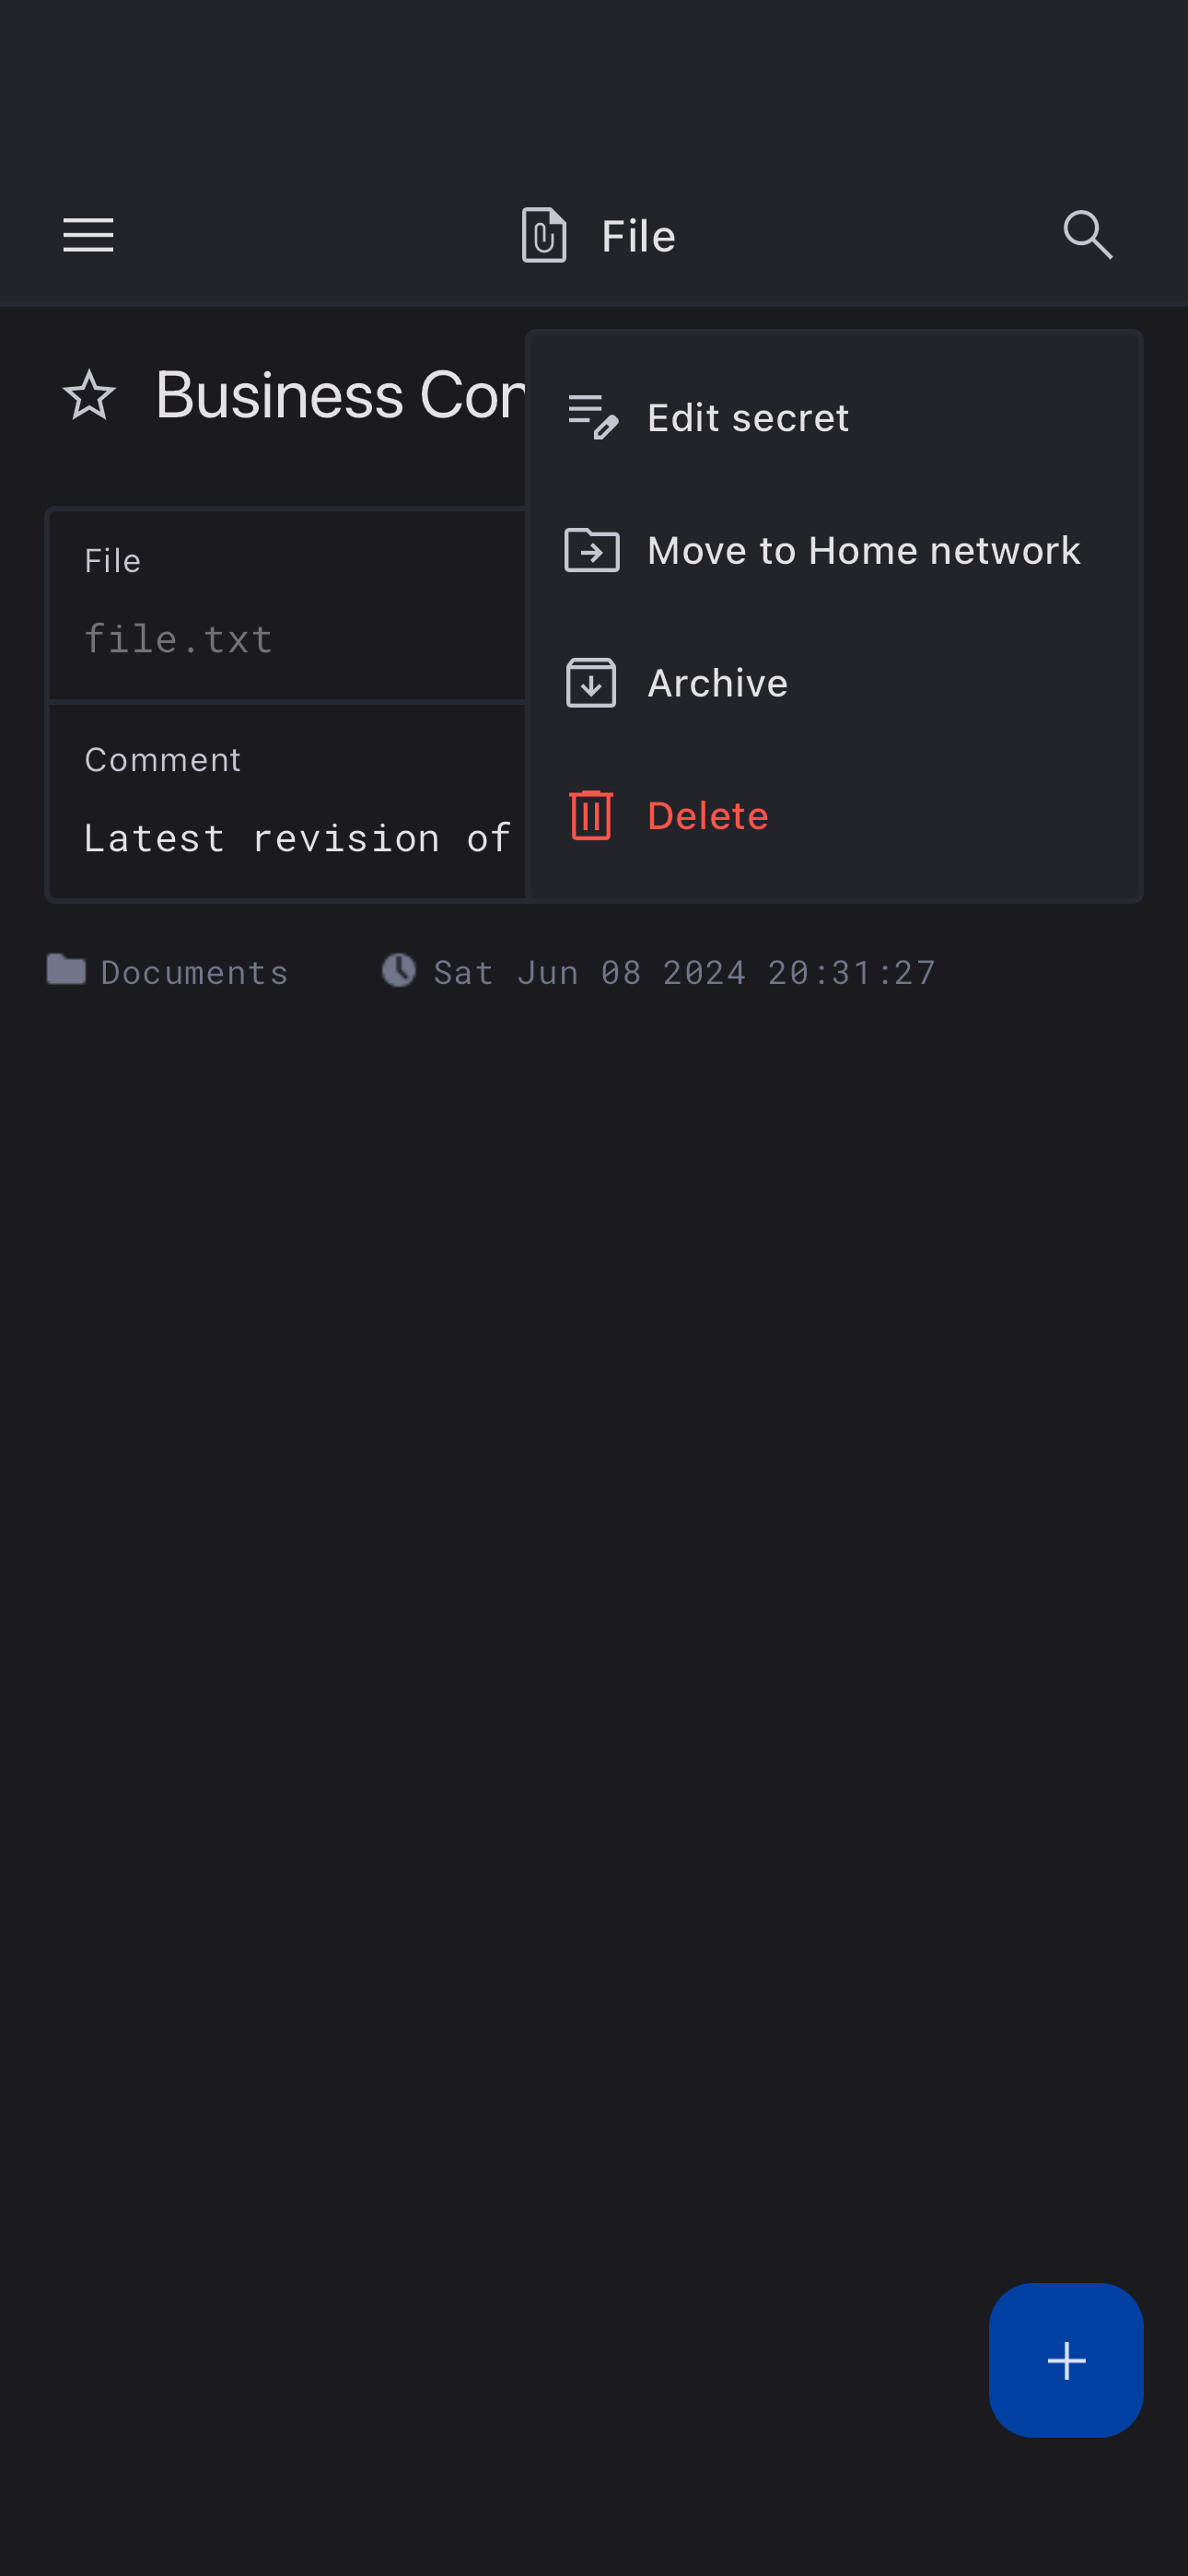Select the Archive menu entry

click(x=833, y=683)
